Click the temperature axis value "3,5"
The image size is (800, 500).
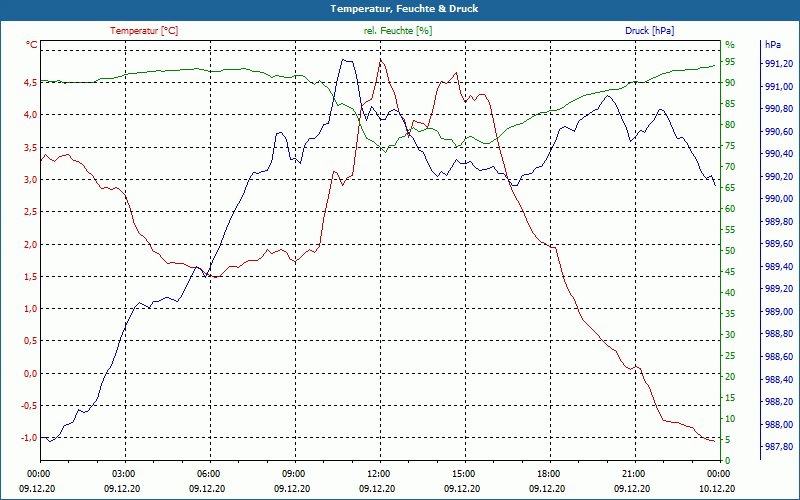click(x=31, y=147)
